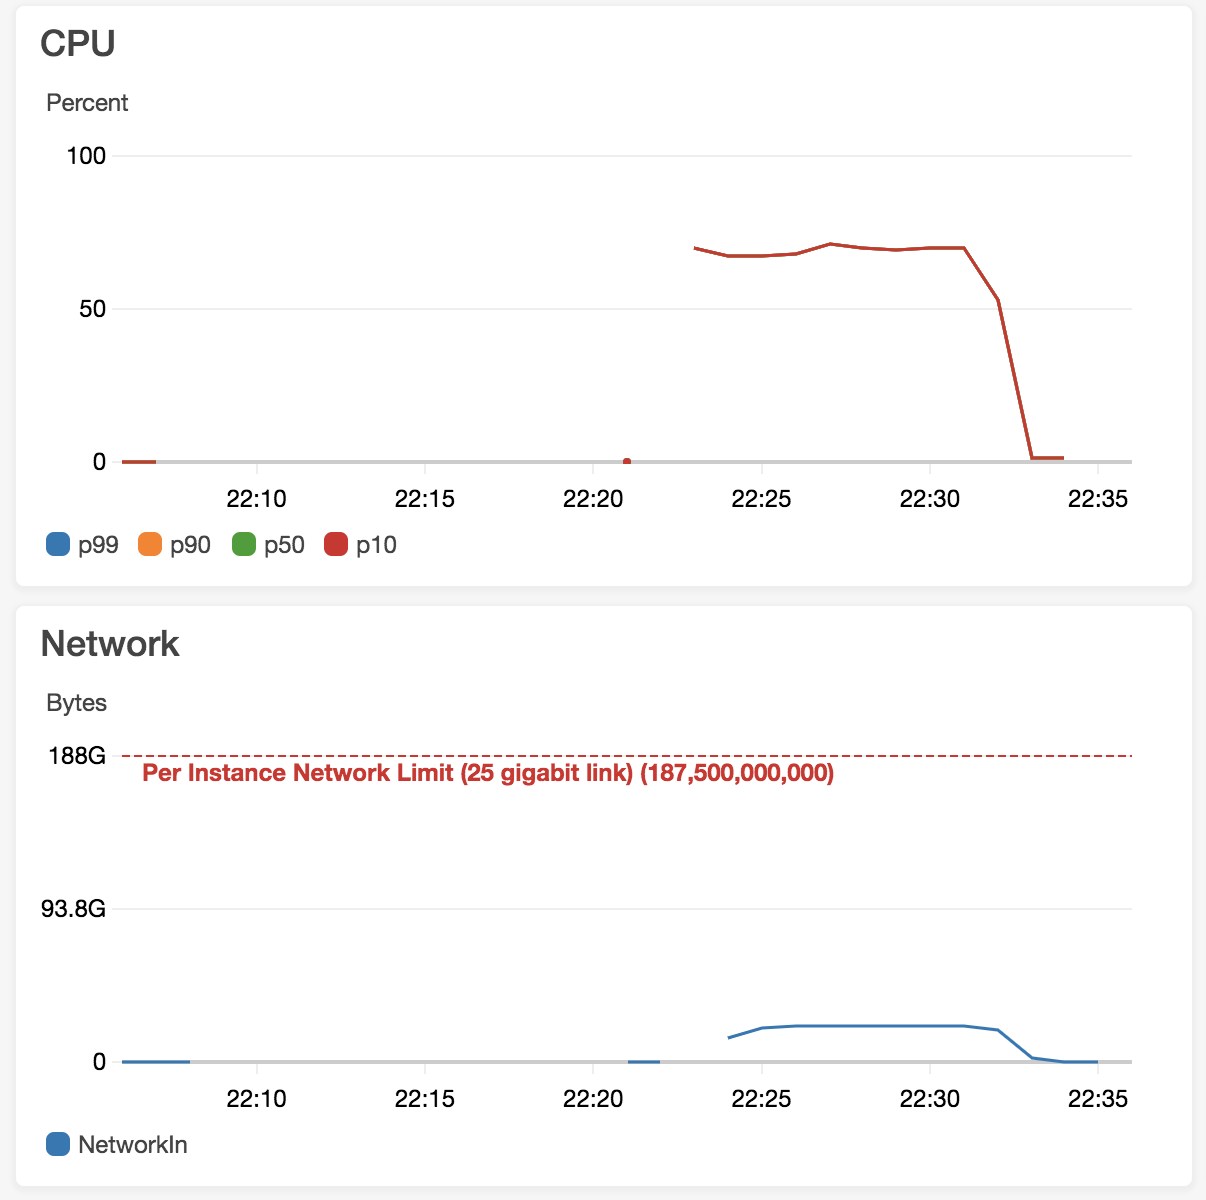The height and width of the screenshot is (1200, 1206).
Task: Click the NetworkIn legend label
Action: pyautogui.click(x=133, y=1144)
